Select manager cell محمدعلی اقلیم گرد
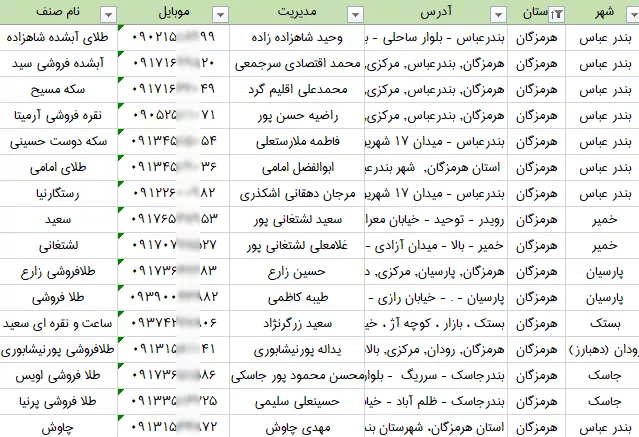This screenshot has width=639, height=437. point(297,90)
